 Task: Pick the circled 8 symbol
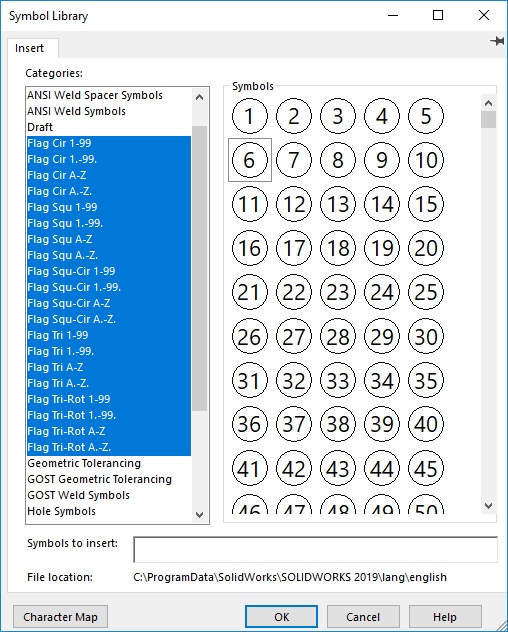tap(338, 160)
